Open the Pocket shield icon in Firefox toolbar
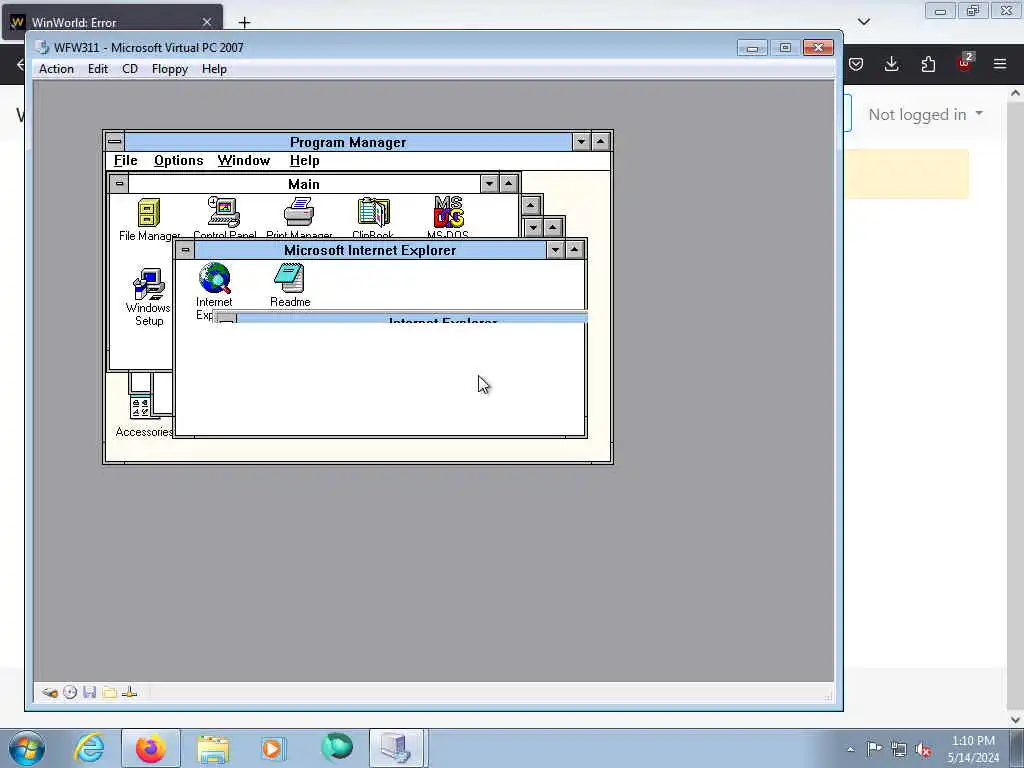This screenshot has height=768, width=1024. tap(856, 64)
